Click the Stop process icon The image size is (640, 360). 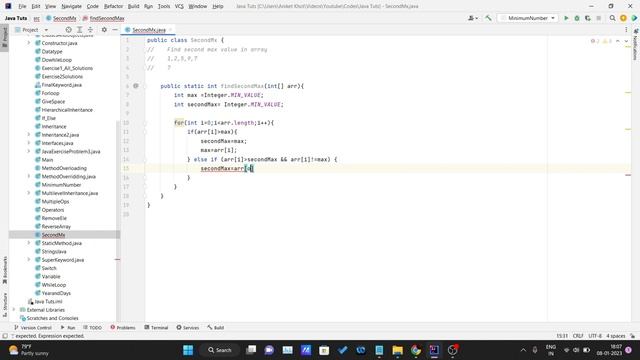[599, 18]
